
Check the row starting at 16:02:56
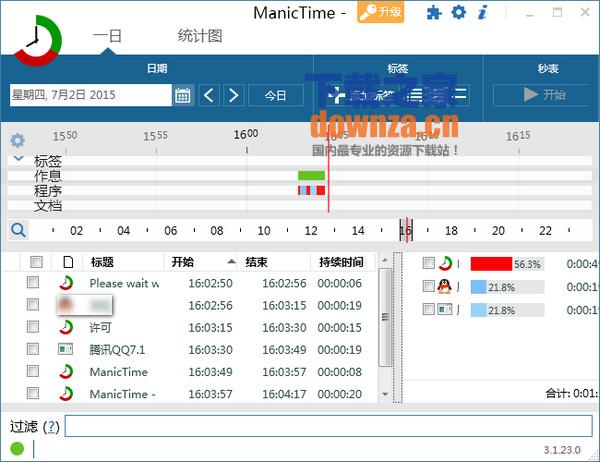pos(33,305)
